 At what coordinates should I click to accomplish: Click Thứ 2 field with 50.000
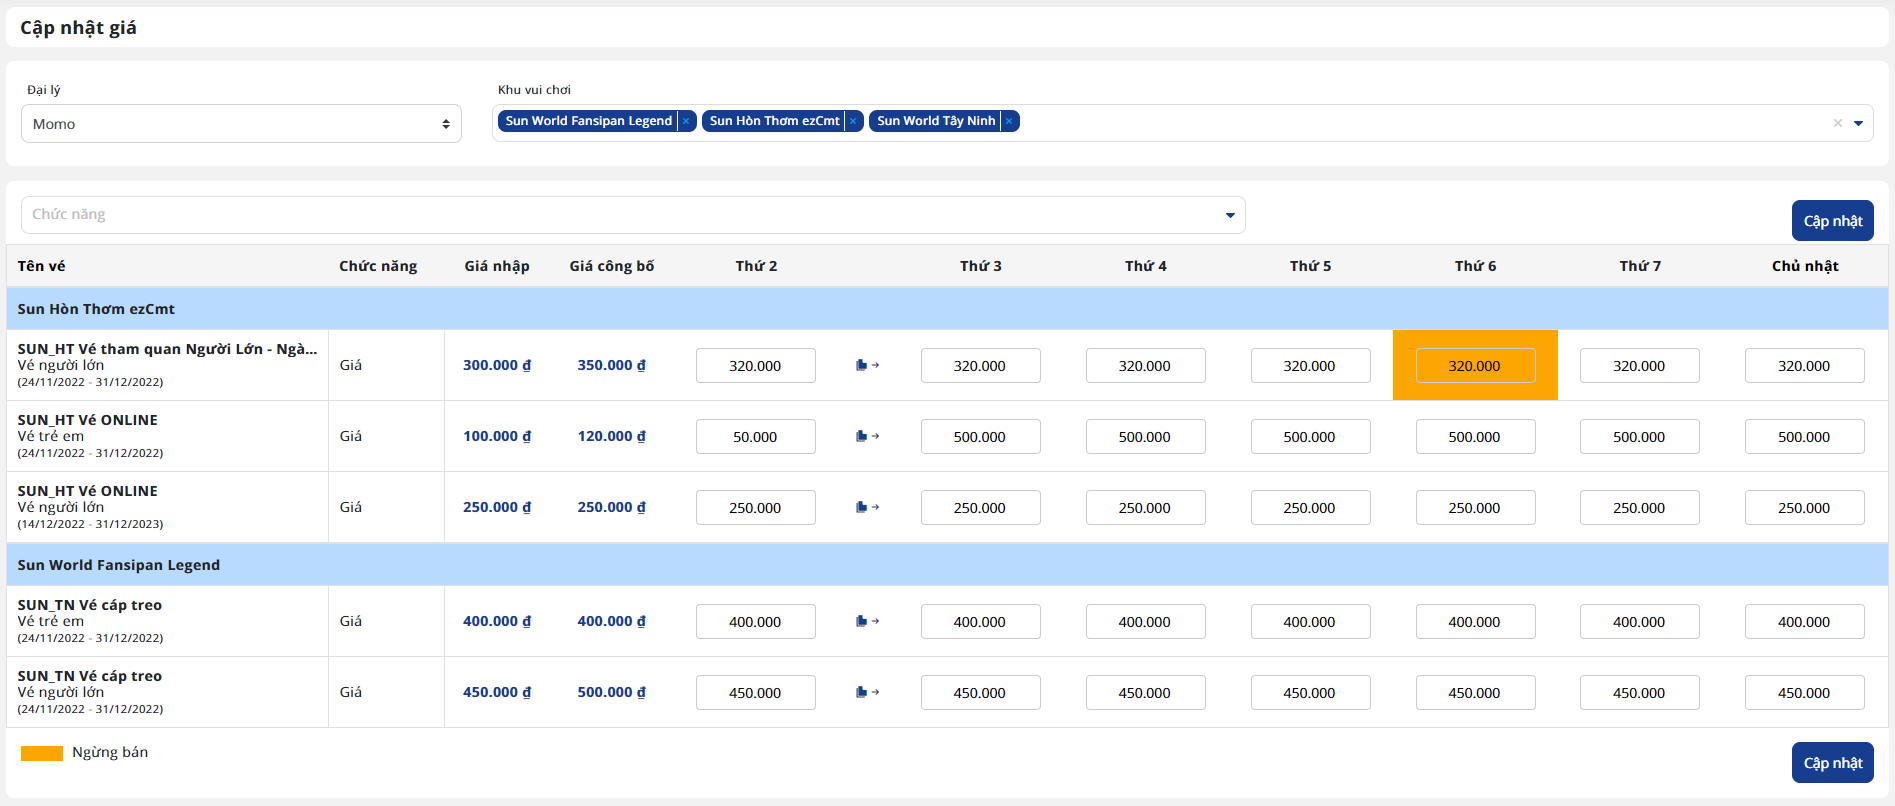coord(755,437)
